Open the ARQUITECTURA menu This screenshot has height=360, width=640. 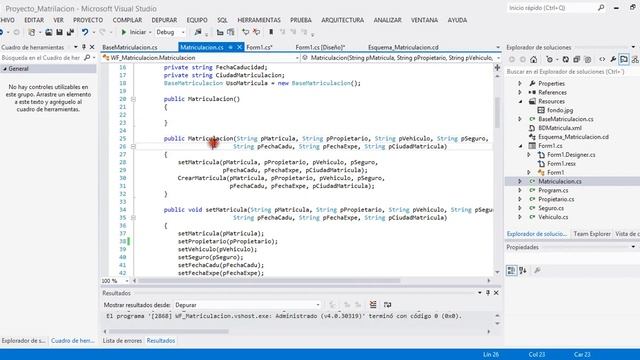pyautogui.click(x=342, y=20)
